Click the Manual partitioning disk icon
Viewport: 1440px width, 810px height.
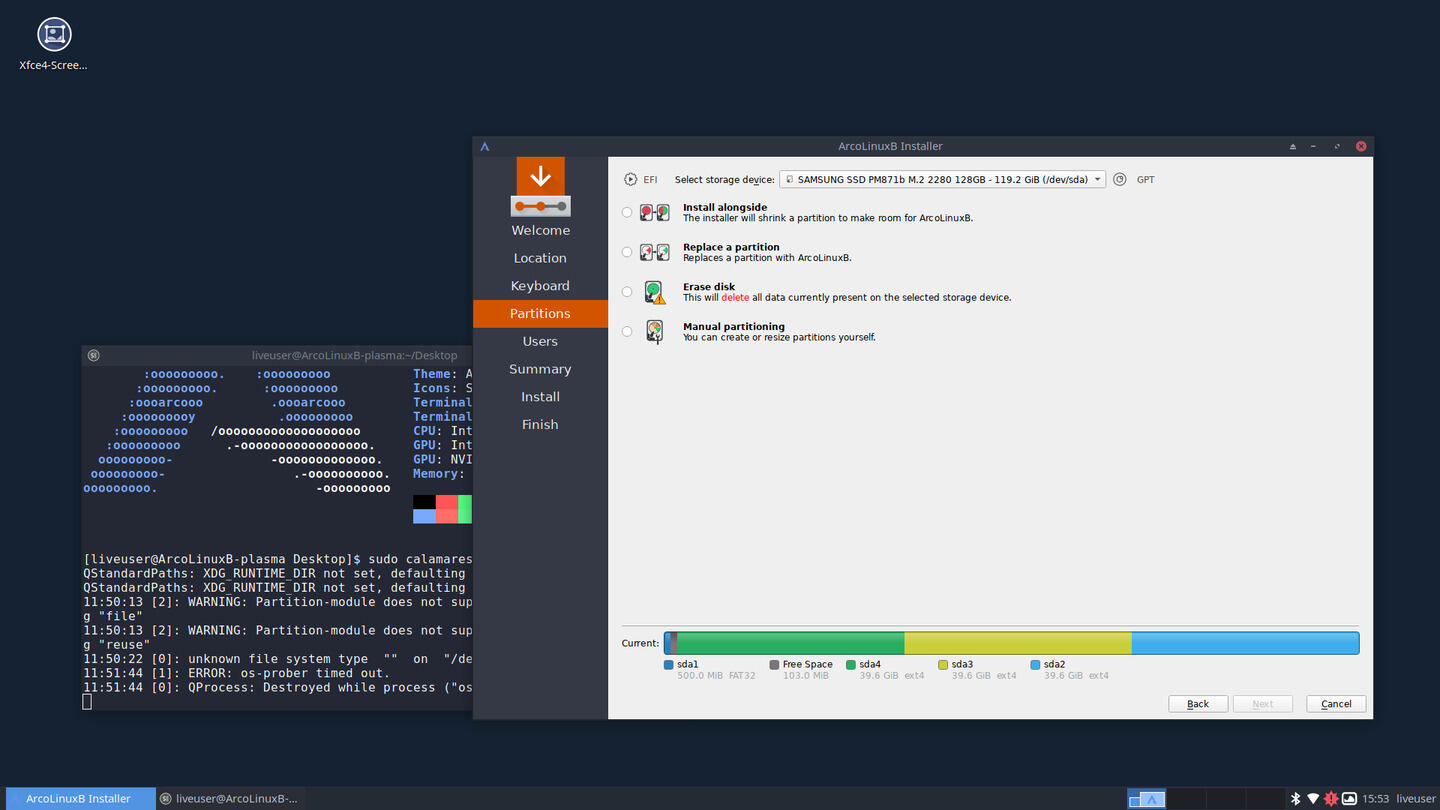coord(655,332)
